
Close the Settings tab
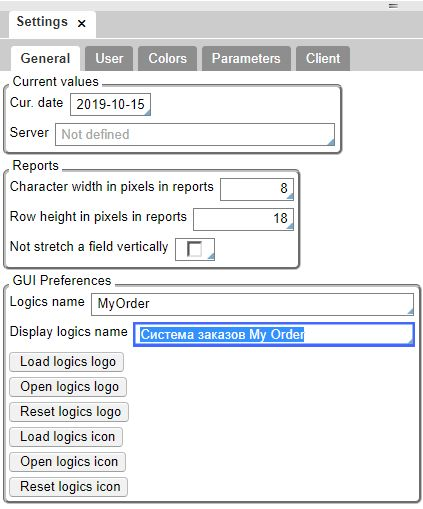[82, 23]
